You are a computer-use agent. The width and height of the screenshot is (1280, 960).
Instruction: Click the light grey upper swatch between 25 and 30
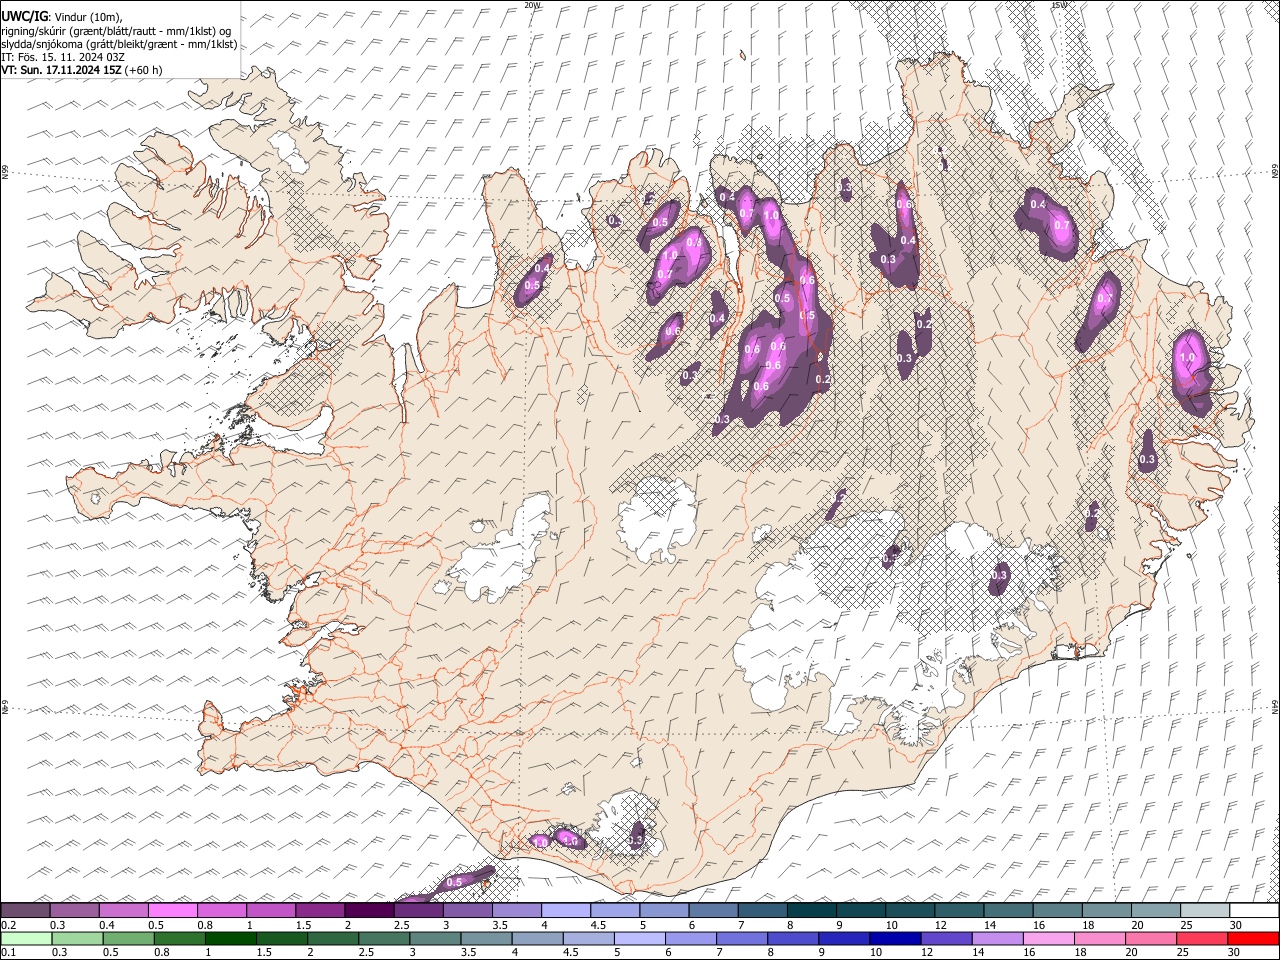click(1206, 911)
